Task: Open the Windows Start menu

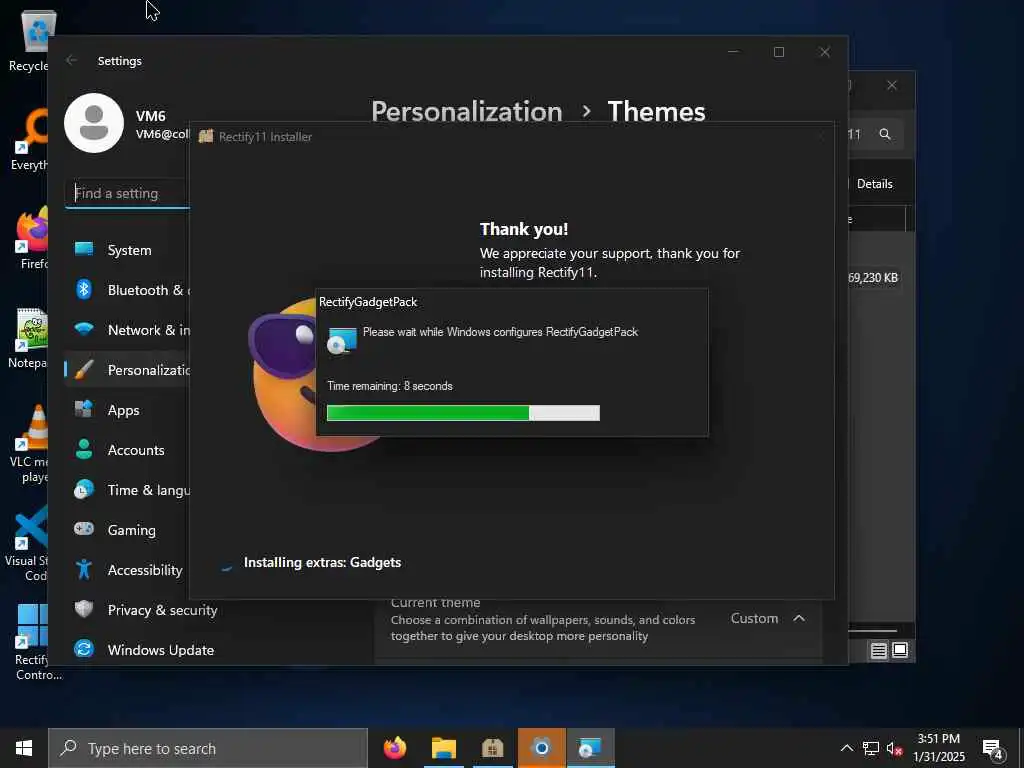Action: (x=24, y=748)
